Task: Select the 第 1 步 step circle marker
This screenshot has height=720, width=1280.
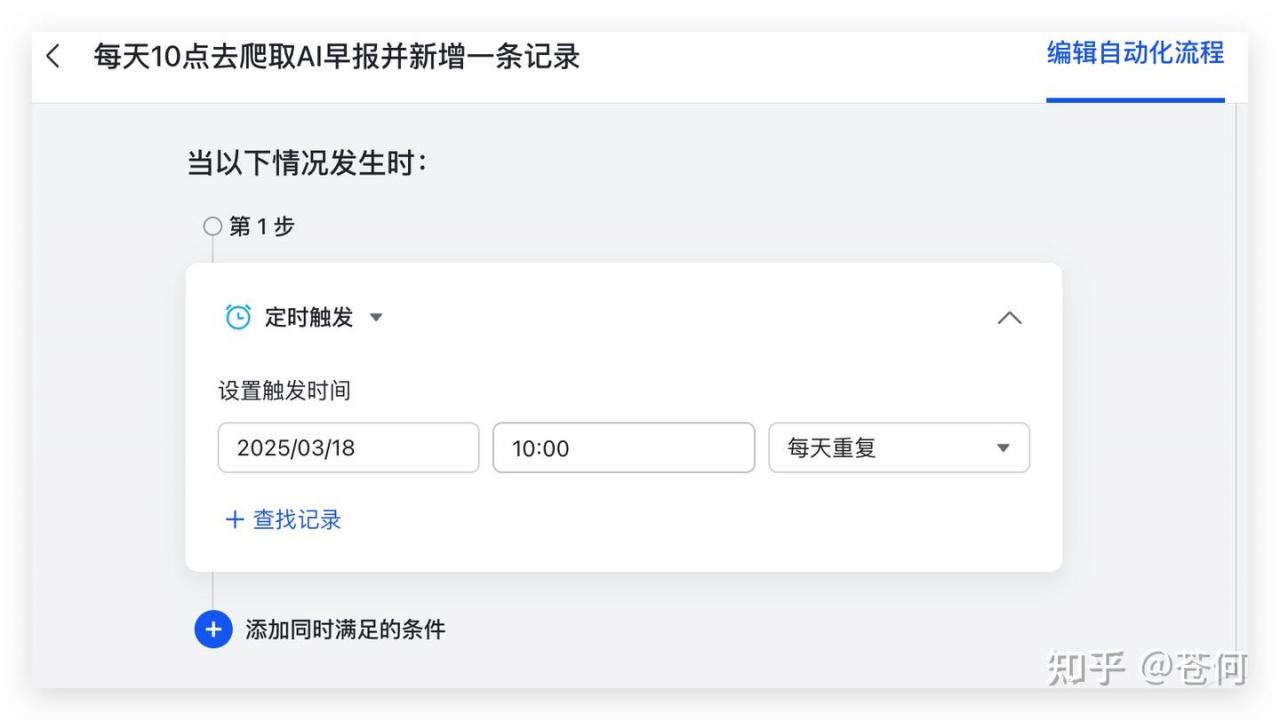Action: coord(212,226)
